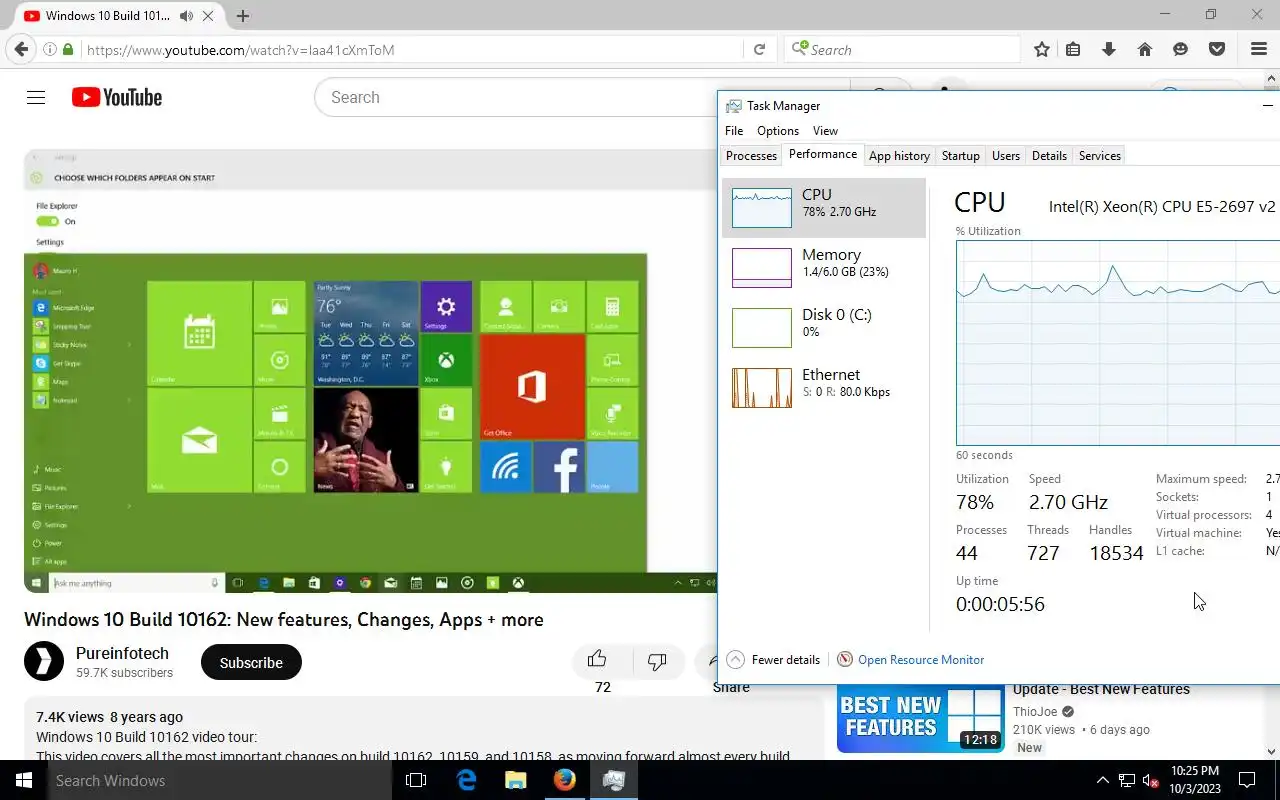The image size is (1280, 800).
Task: Select Disk 0 (C:) in sidebar
Action: [824, 328]
